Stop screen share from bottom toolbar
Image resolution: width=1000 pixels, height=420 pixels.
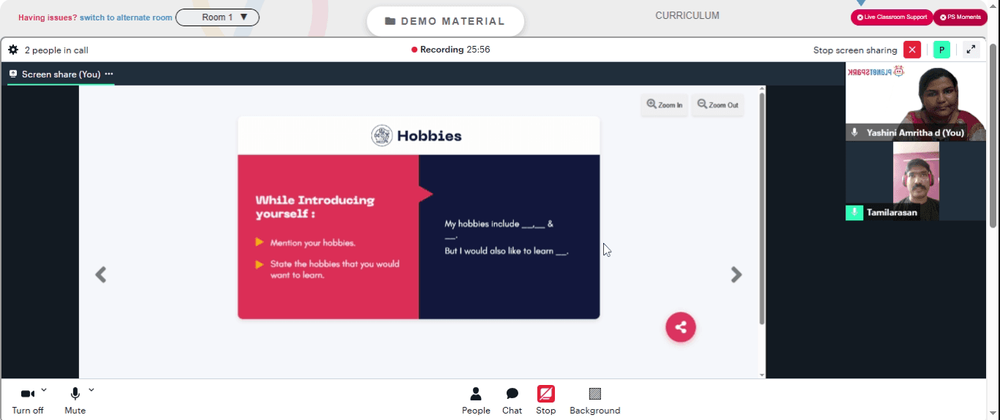(546, 402)
